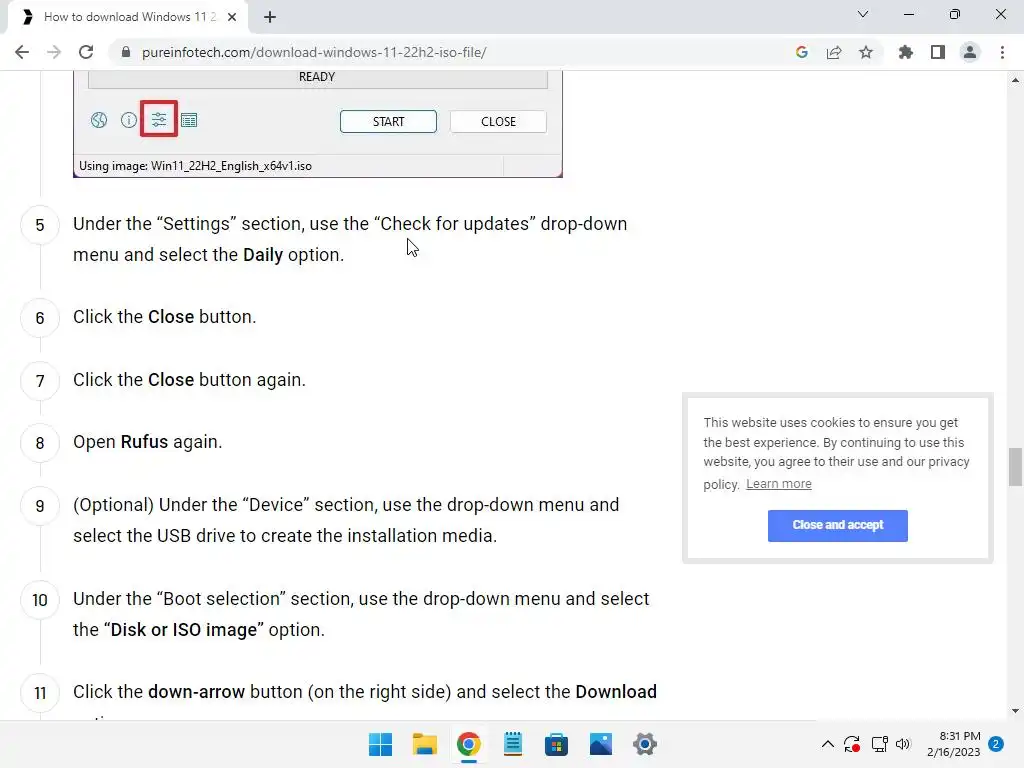Click the scrollbar up arrow

point(1015,80)
